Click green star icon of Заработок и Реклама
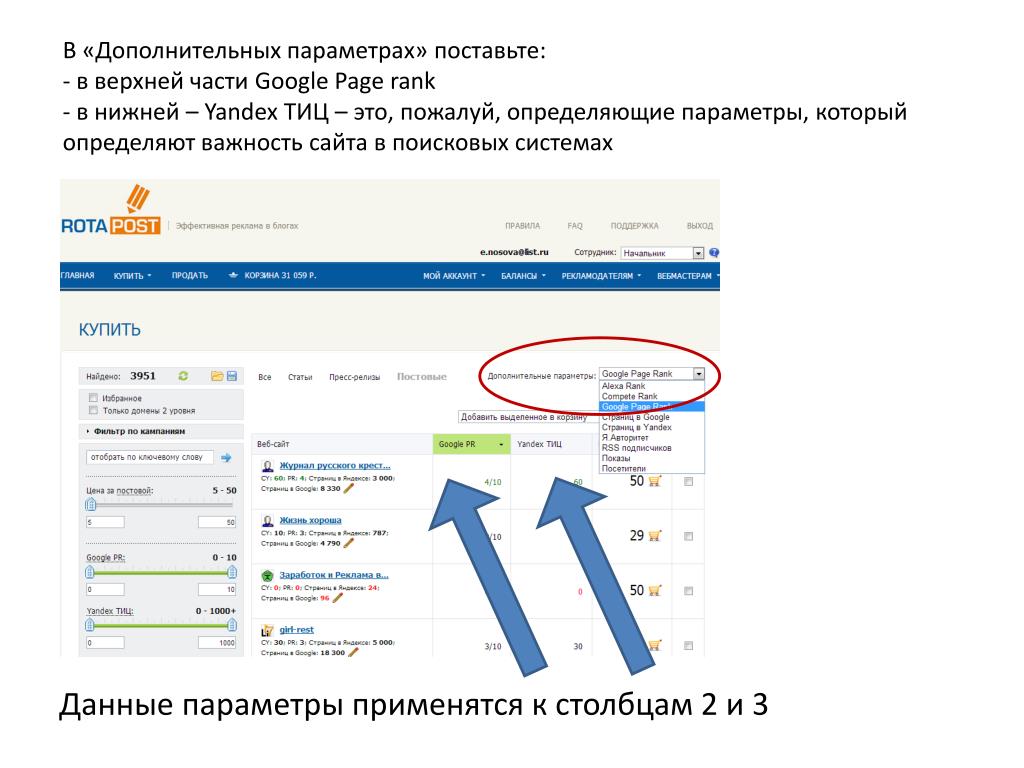The height and width of the screenshot is (768, 1024). pos(267,575)
